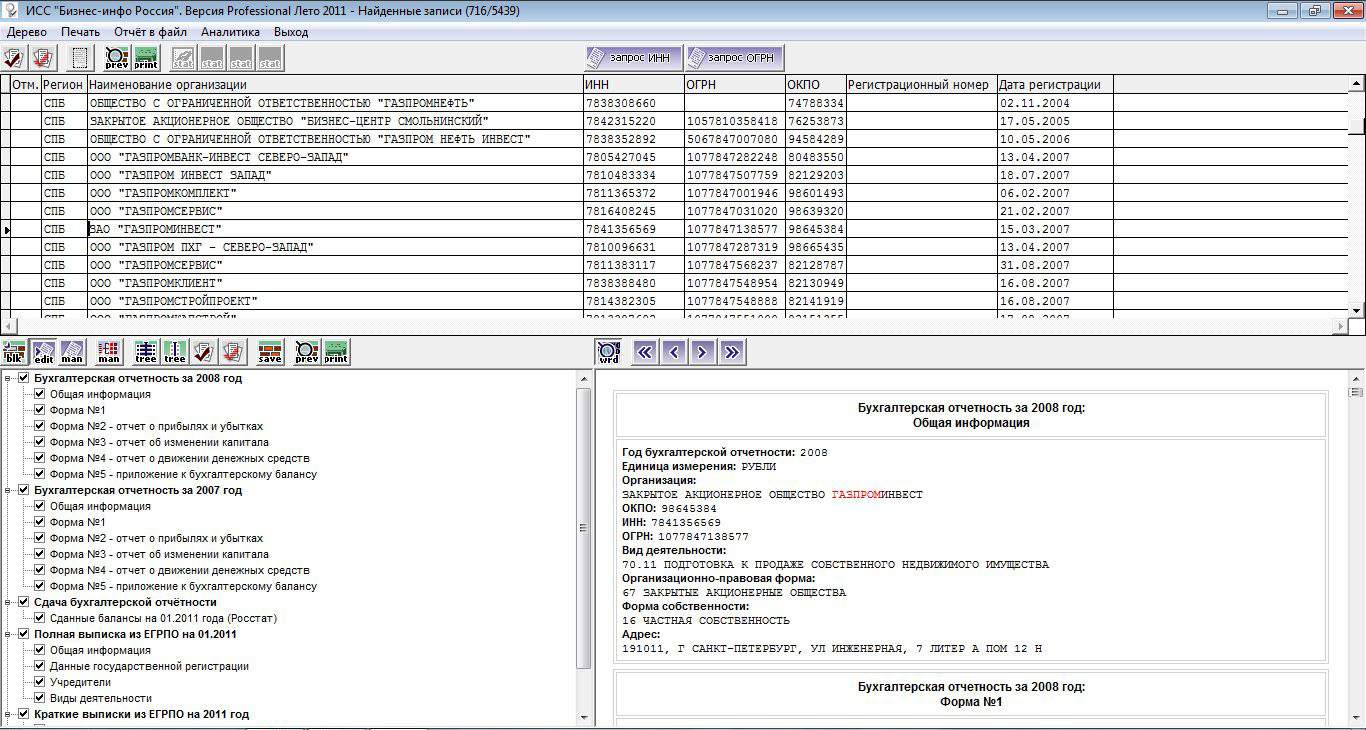The height and width of the screenshot is (730, 1366).
Task: Jump to last record with double-right arrow
Action: click(x=732, y=352)
